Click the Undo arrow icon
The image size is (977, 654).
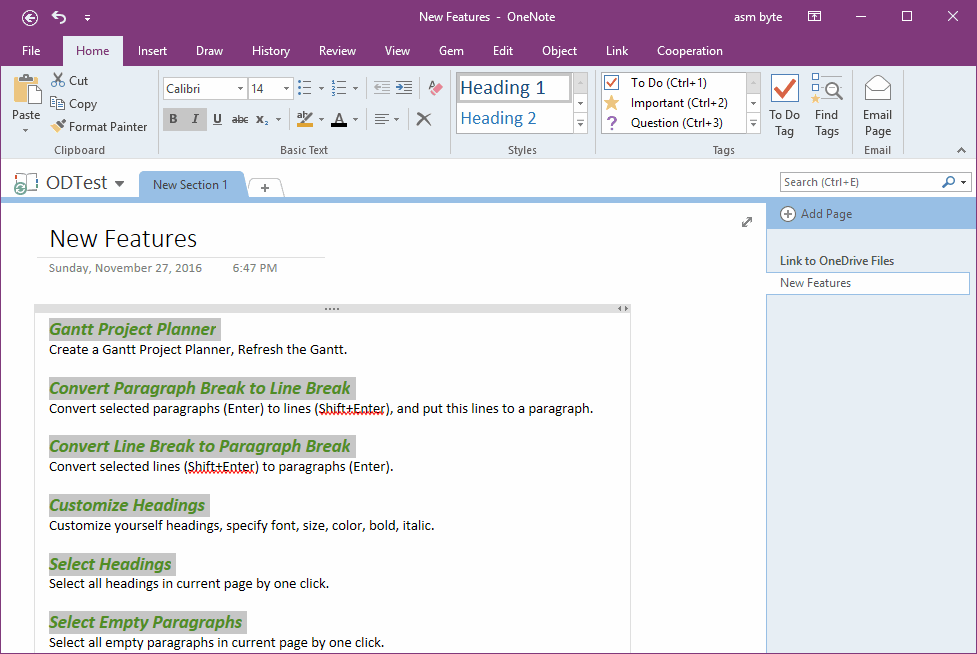(59, 17)
